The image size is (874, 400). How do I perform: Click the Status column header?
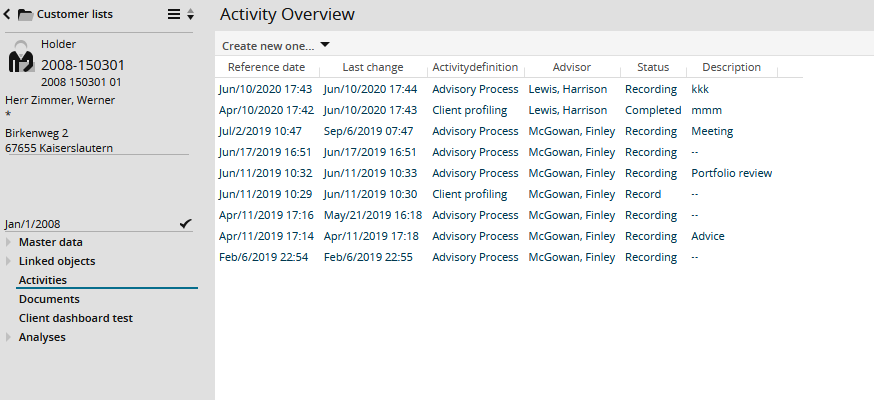[653, 68]
